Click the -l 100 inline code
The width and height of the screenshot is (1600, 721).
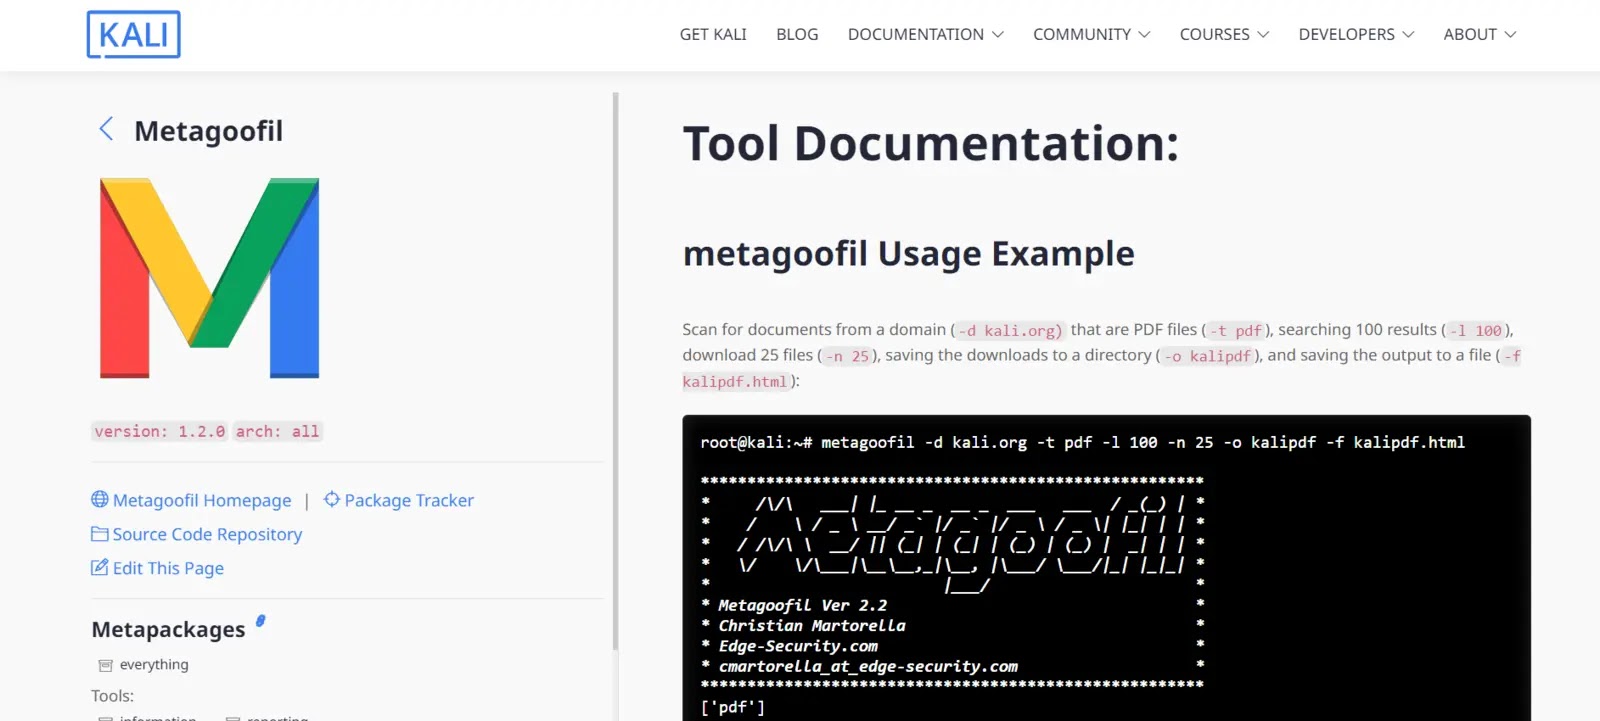click(x=1475, y=330)
